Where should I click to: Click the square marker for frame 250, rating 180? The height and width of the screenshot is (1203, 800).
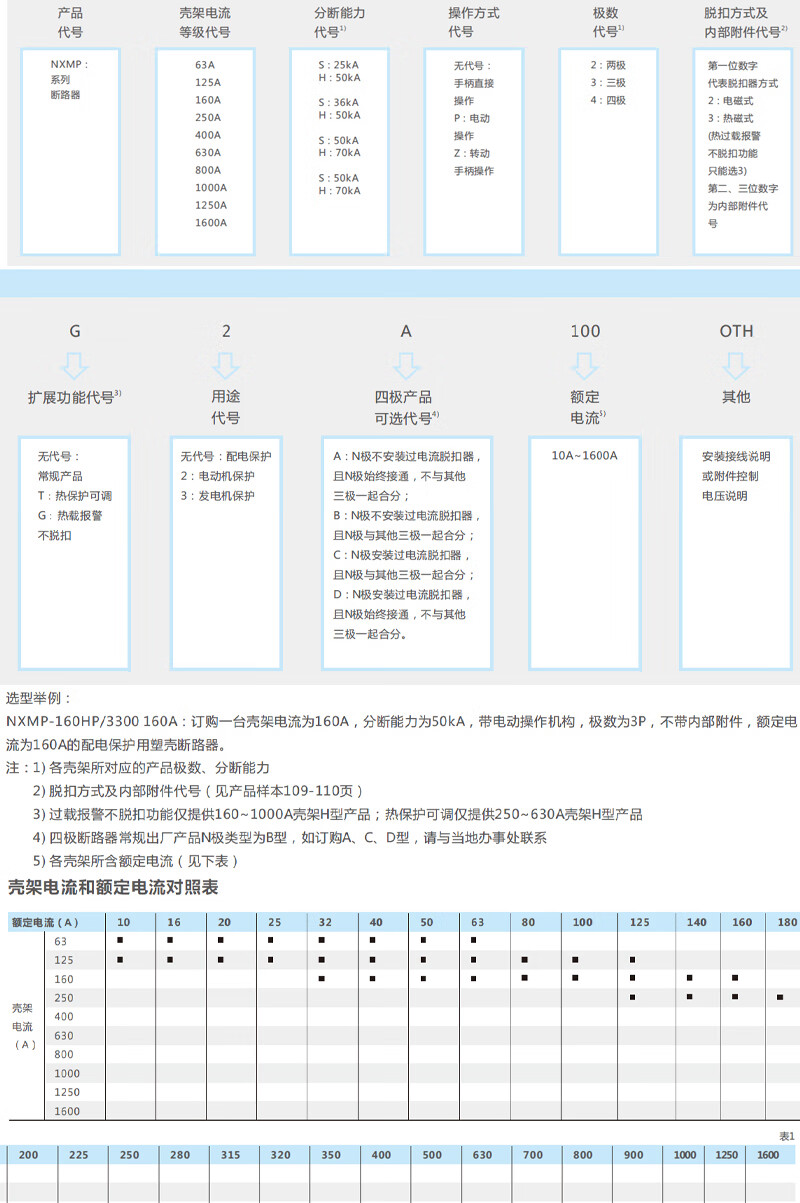pyautogui.click(x=780, y=997)
